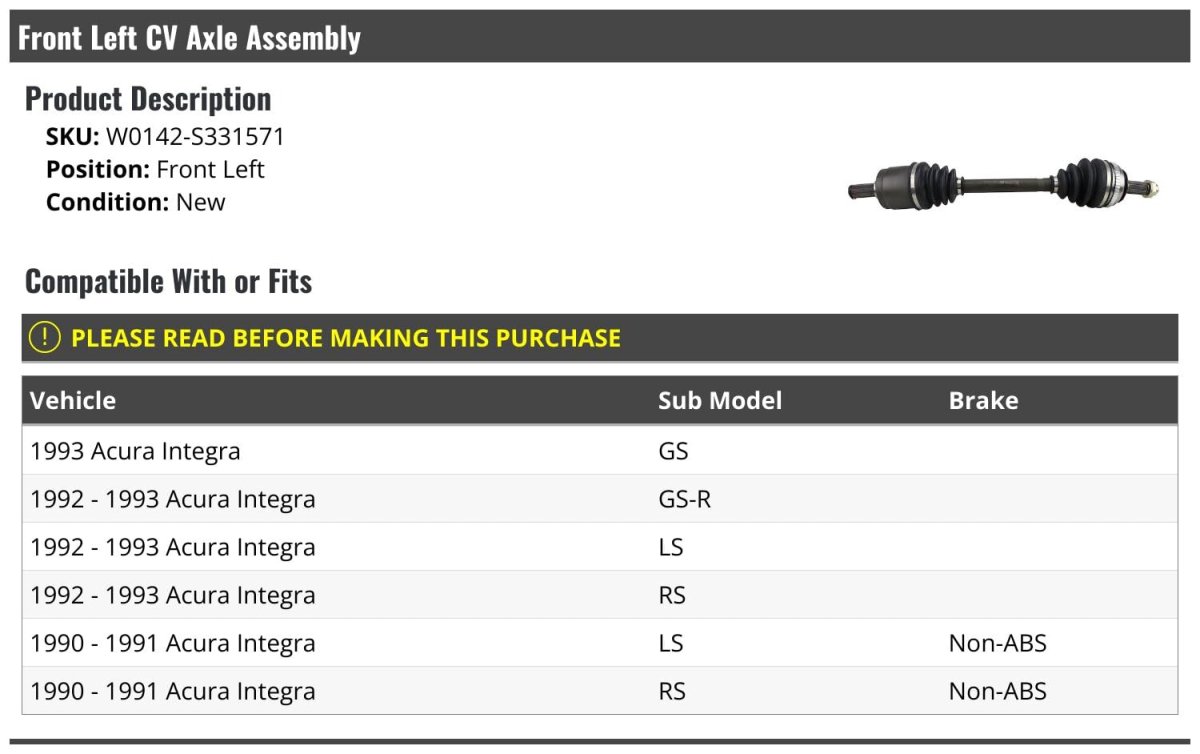
Task: Click Non-ABS in the 1990 - 1991 LS row
Action: click(997, 643)
